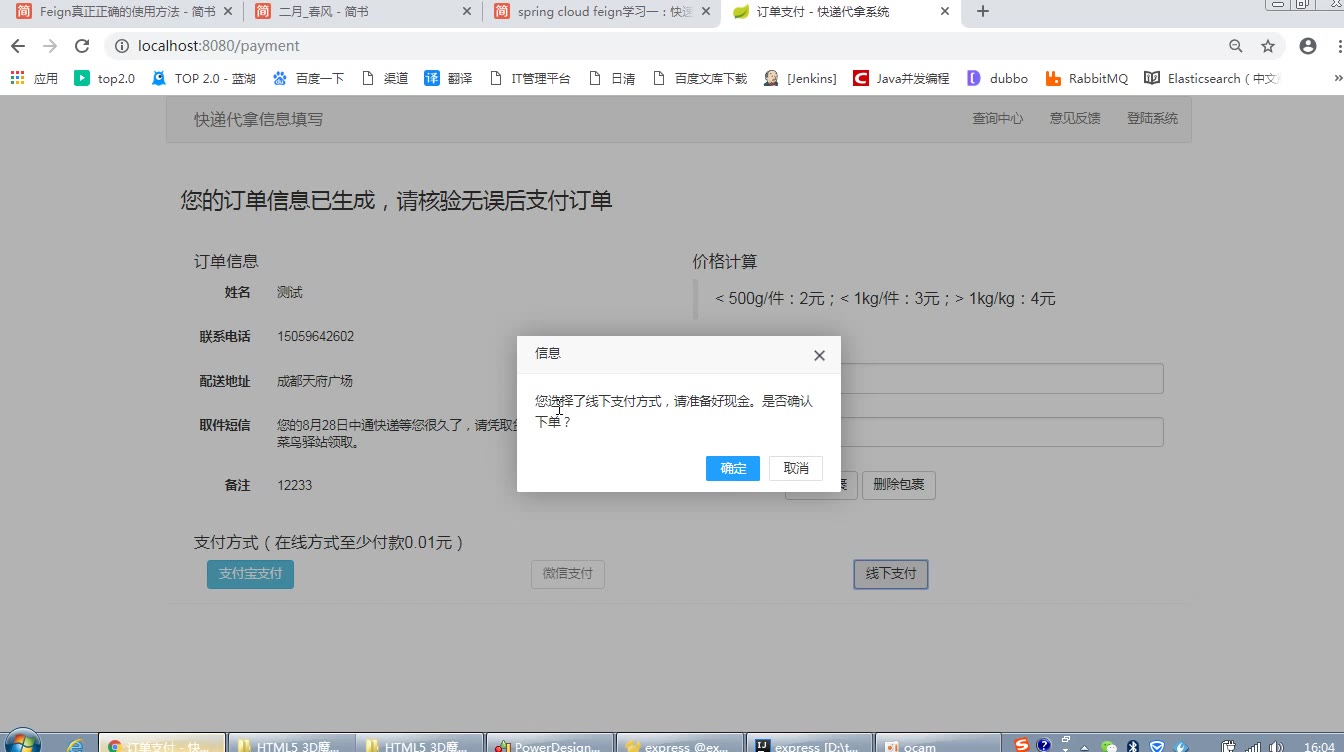Viewport: 1344px width, 752px height.
Task: Open the 百度一下 bookmark
Action: click(x=308, y=78)
